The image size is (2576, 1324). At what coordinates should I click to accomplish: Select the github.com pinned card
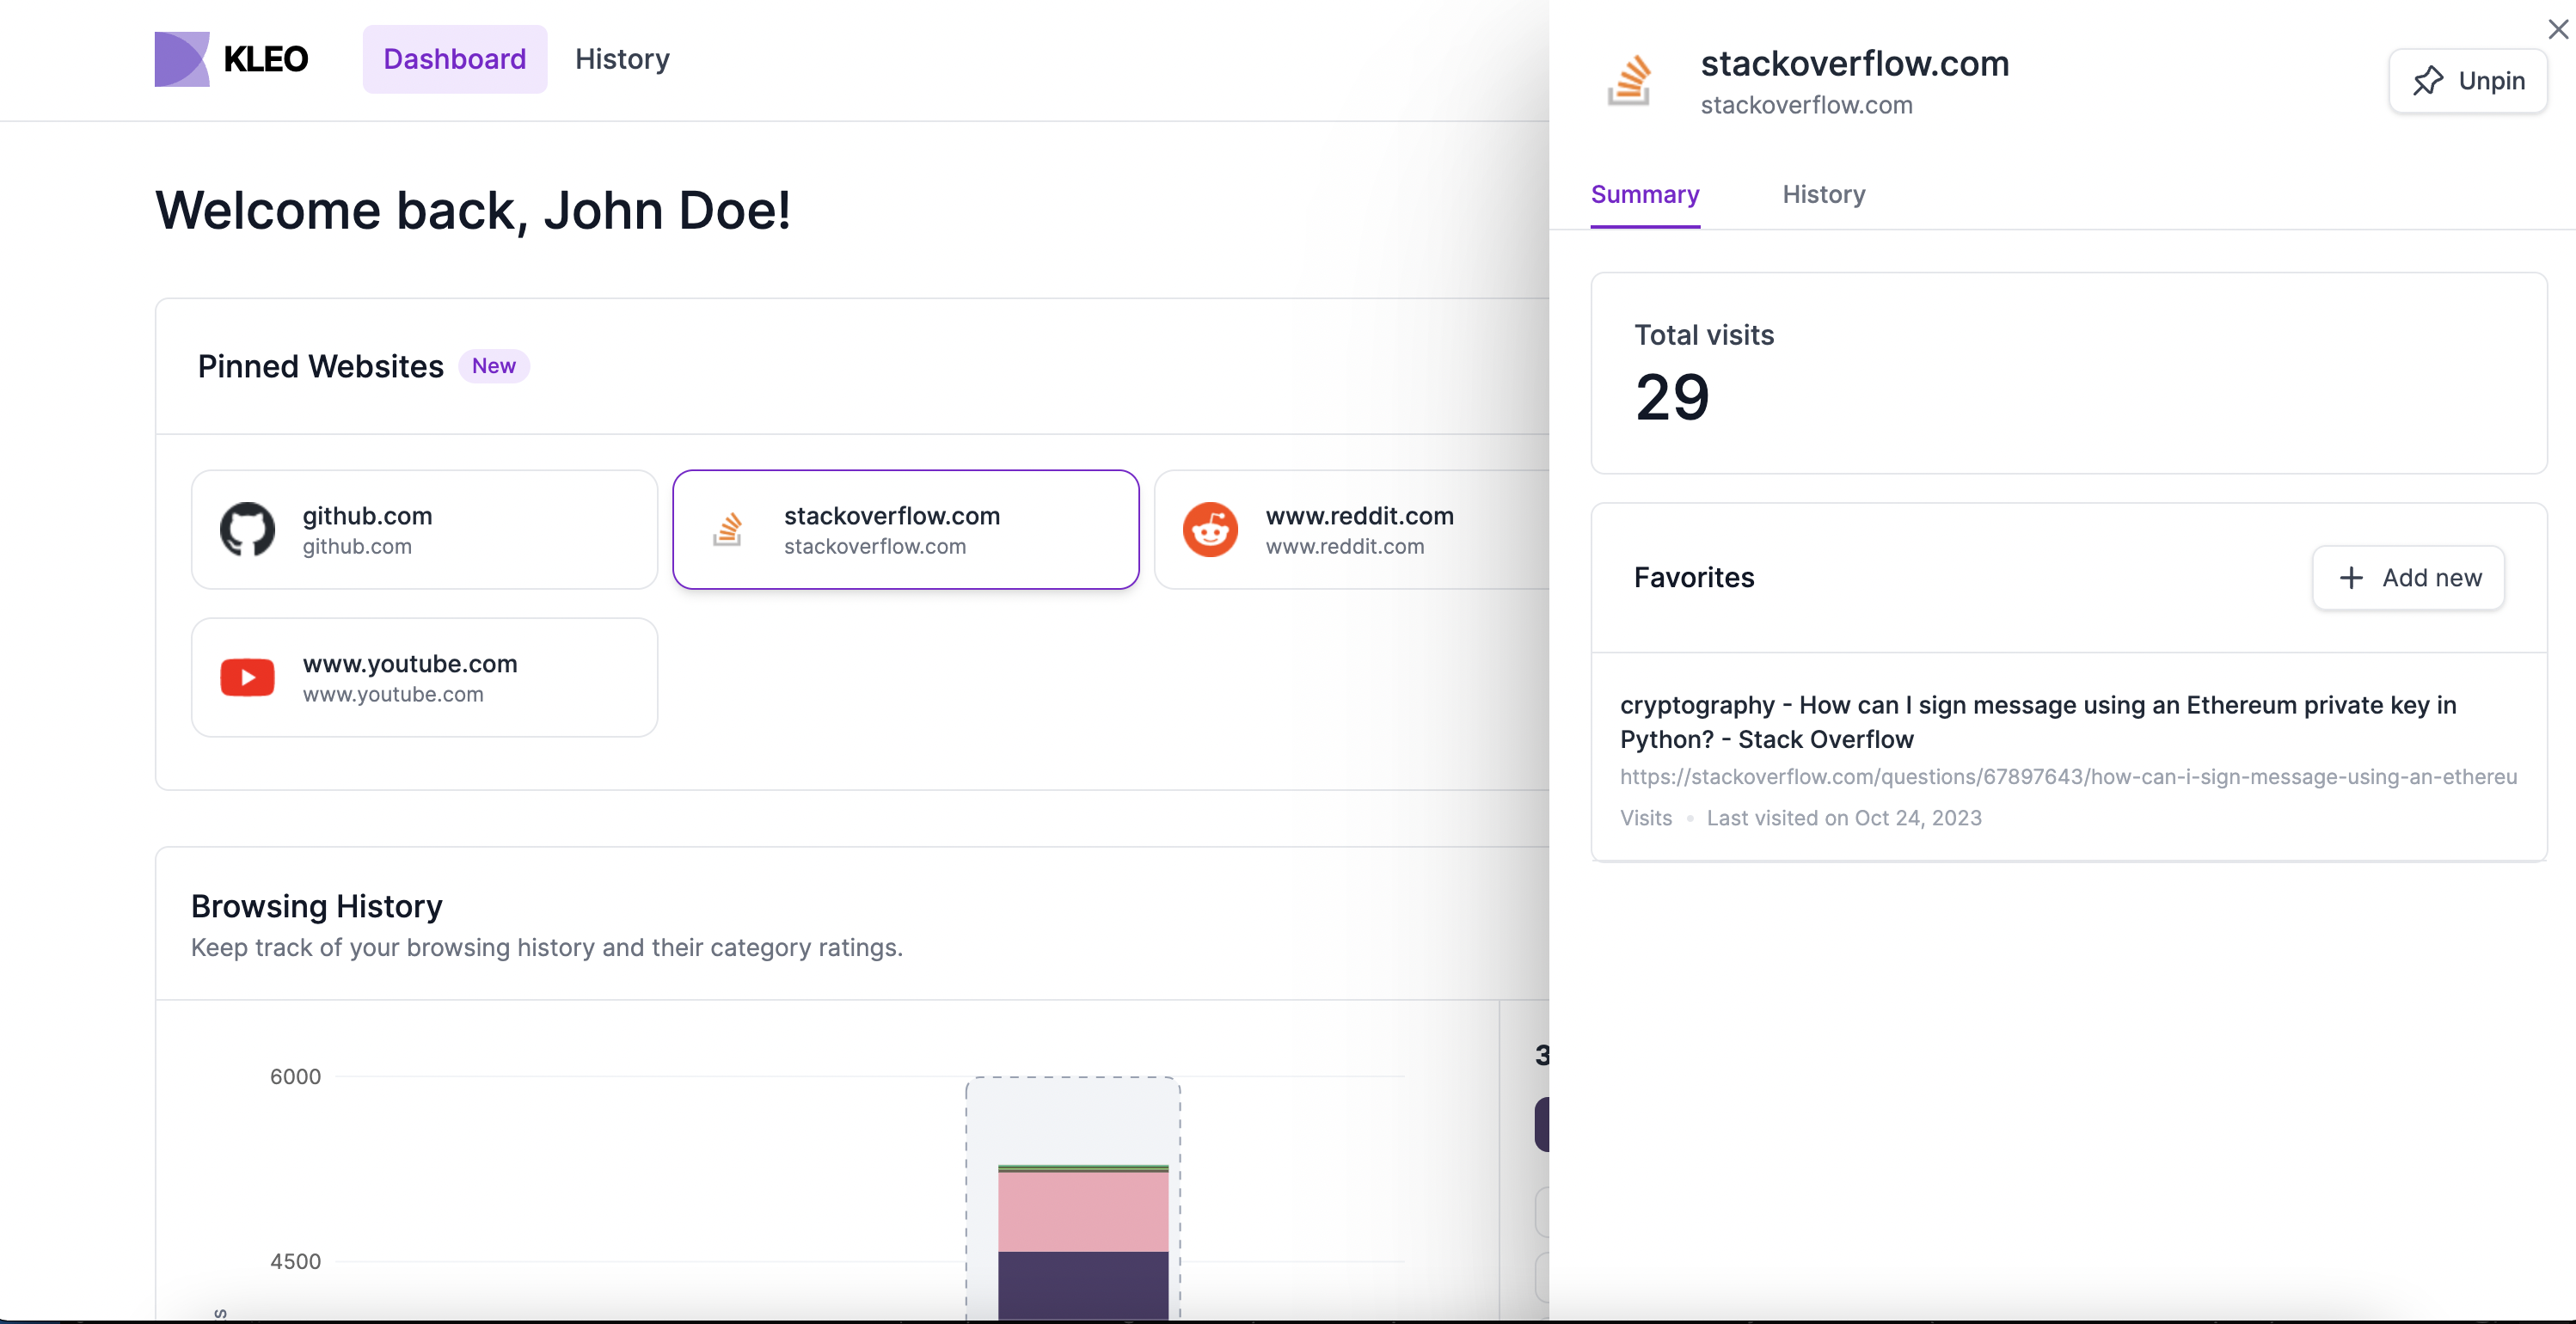[x=424, y=529]
